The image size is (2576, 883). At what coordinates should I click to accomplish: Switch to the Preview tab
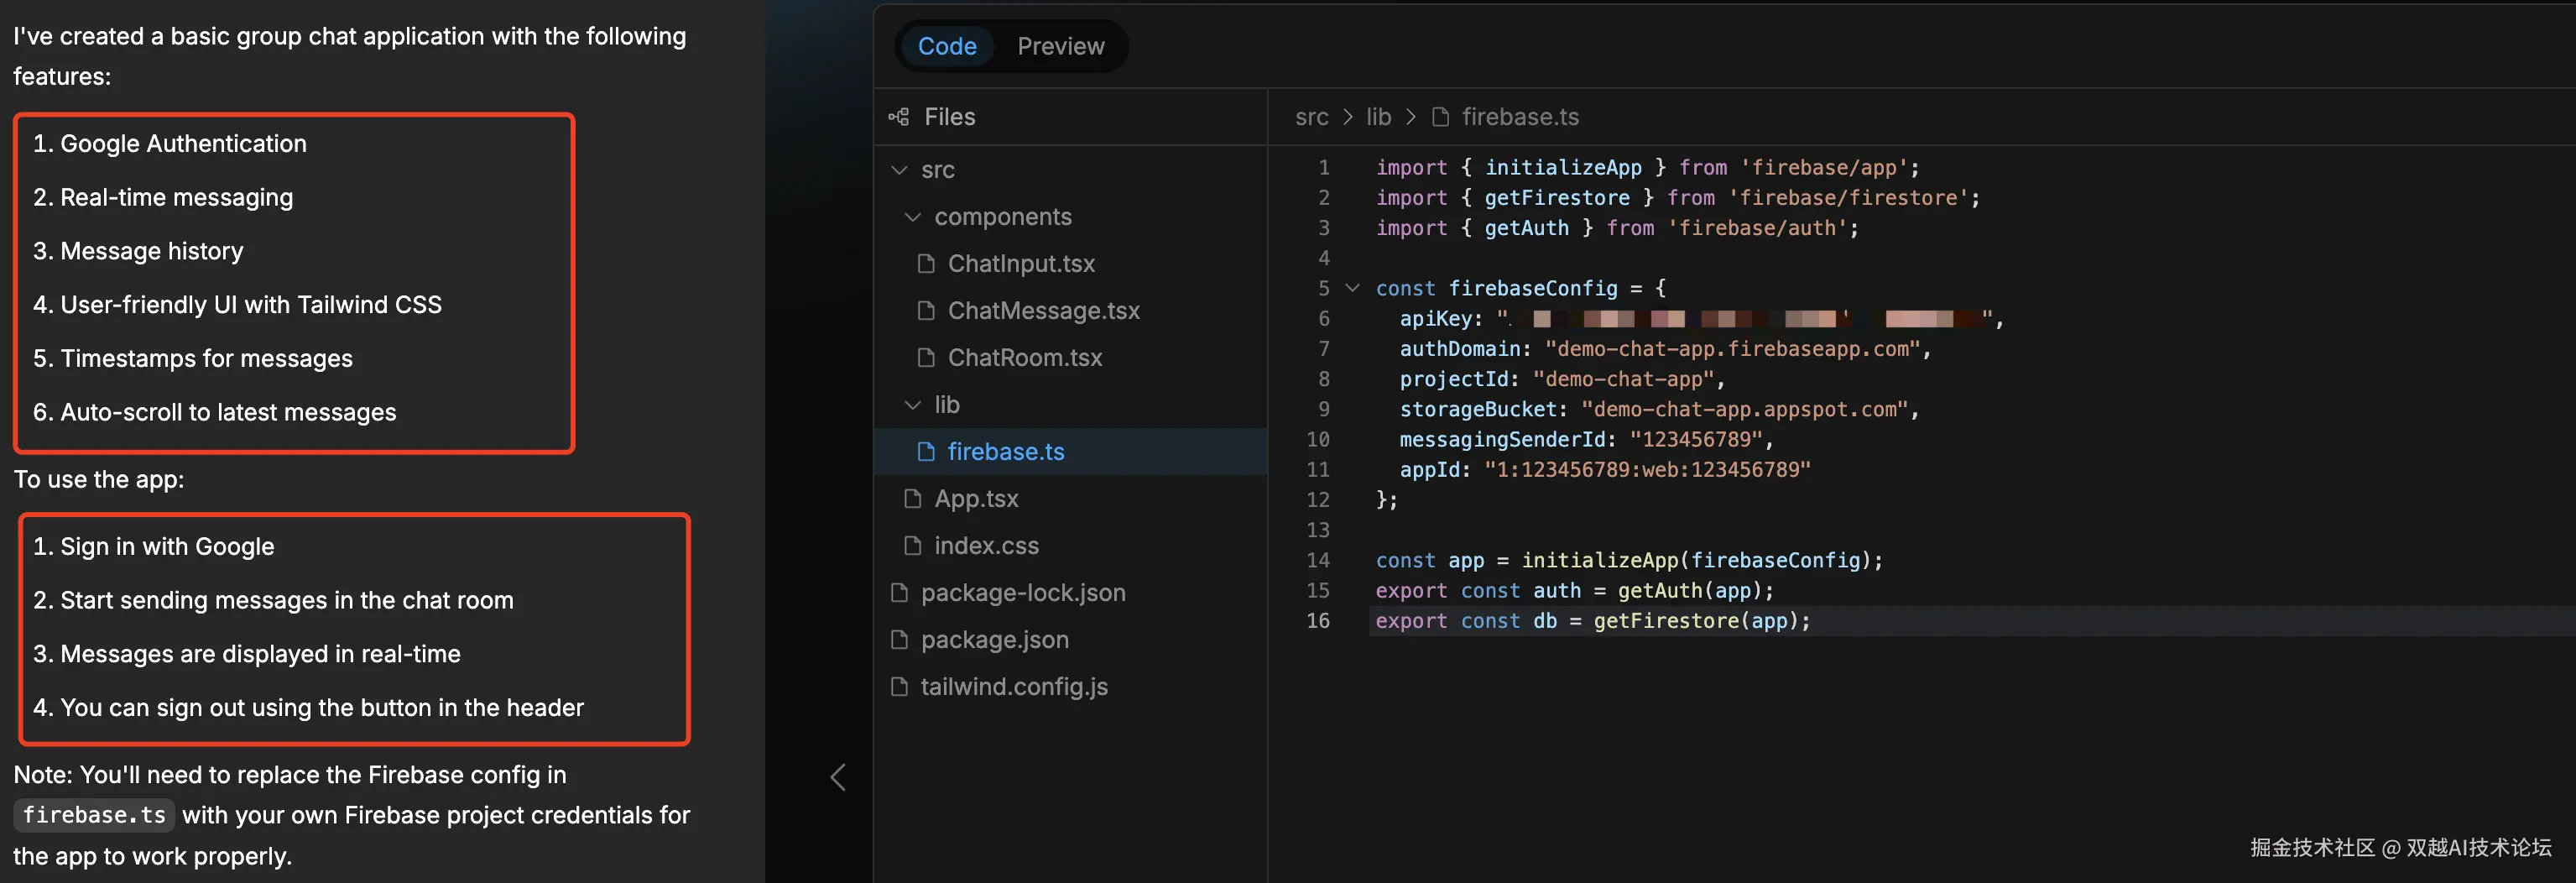click(1060, 46)
